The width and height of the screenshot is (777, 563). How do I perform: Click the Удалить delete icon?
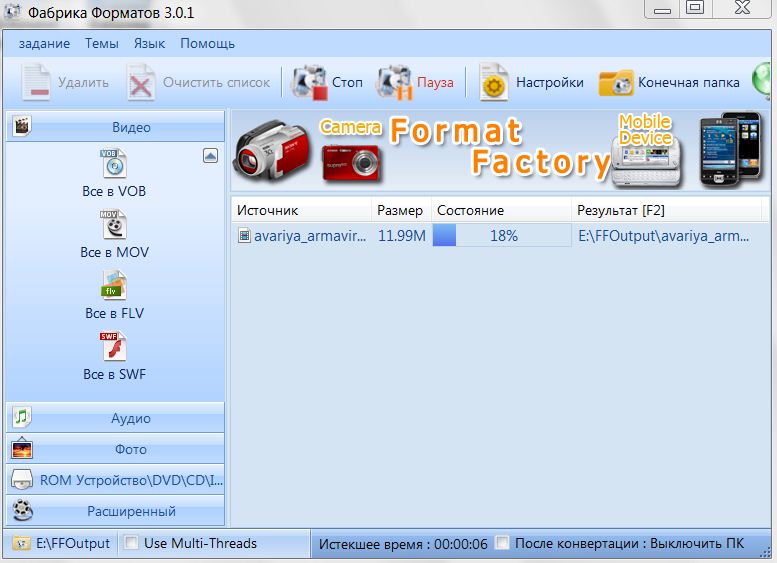coord(35,82)
